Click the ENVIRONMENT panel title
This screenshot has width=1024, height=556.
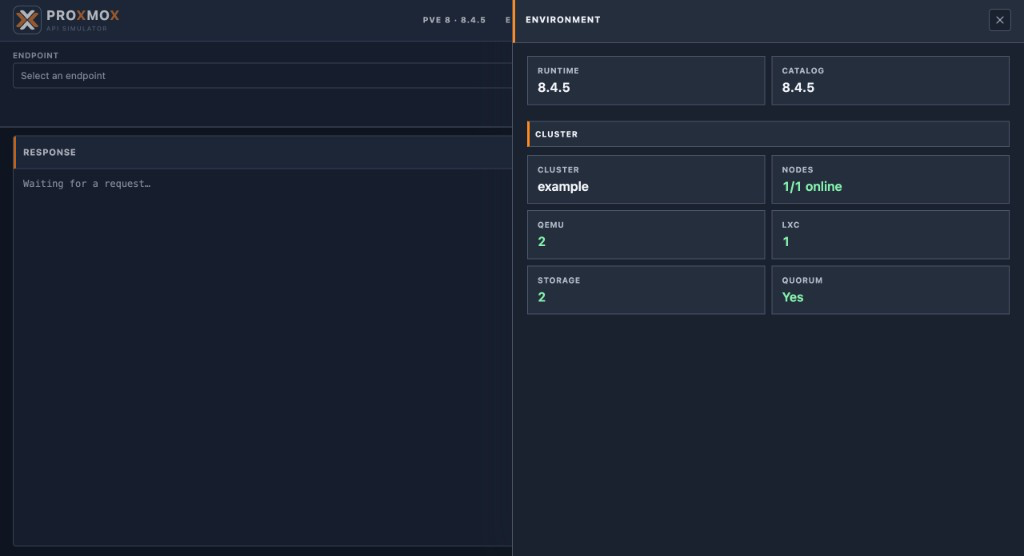(563, 20)
